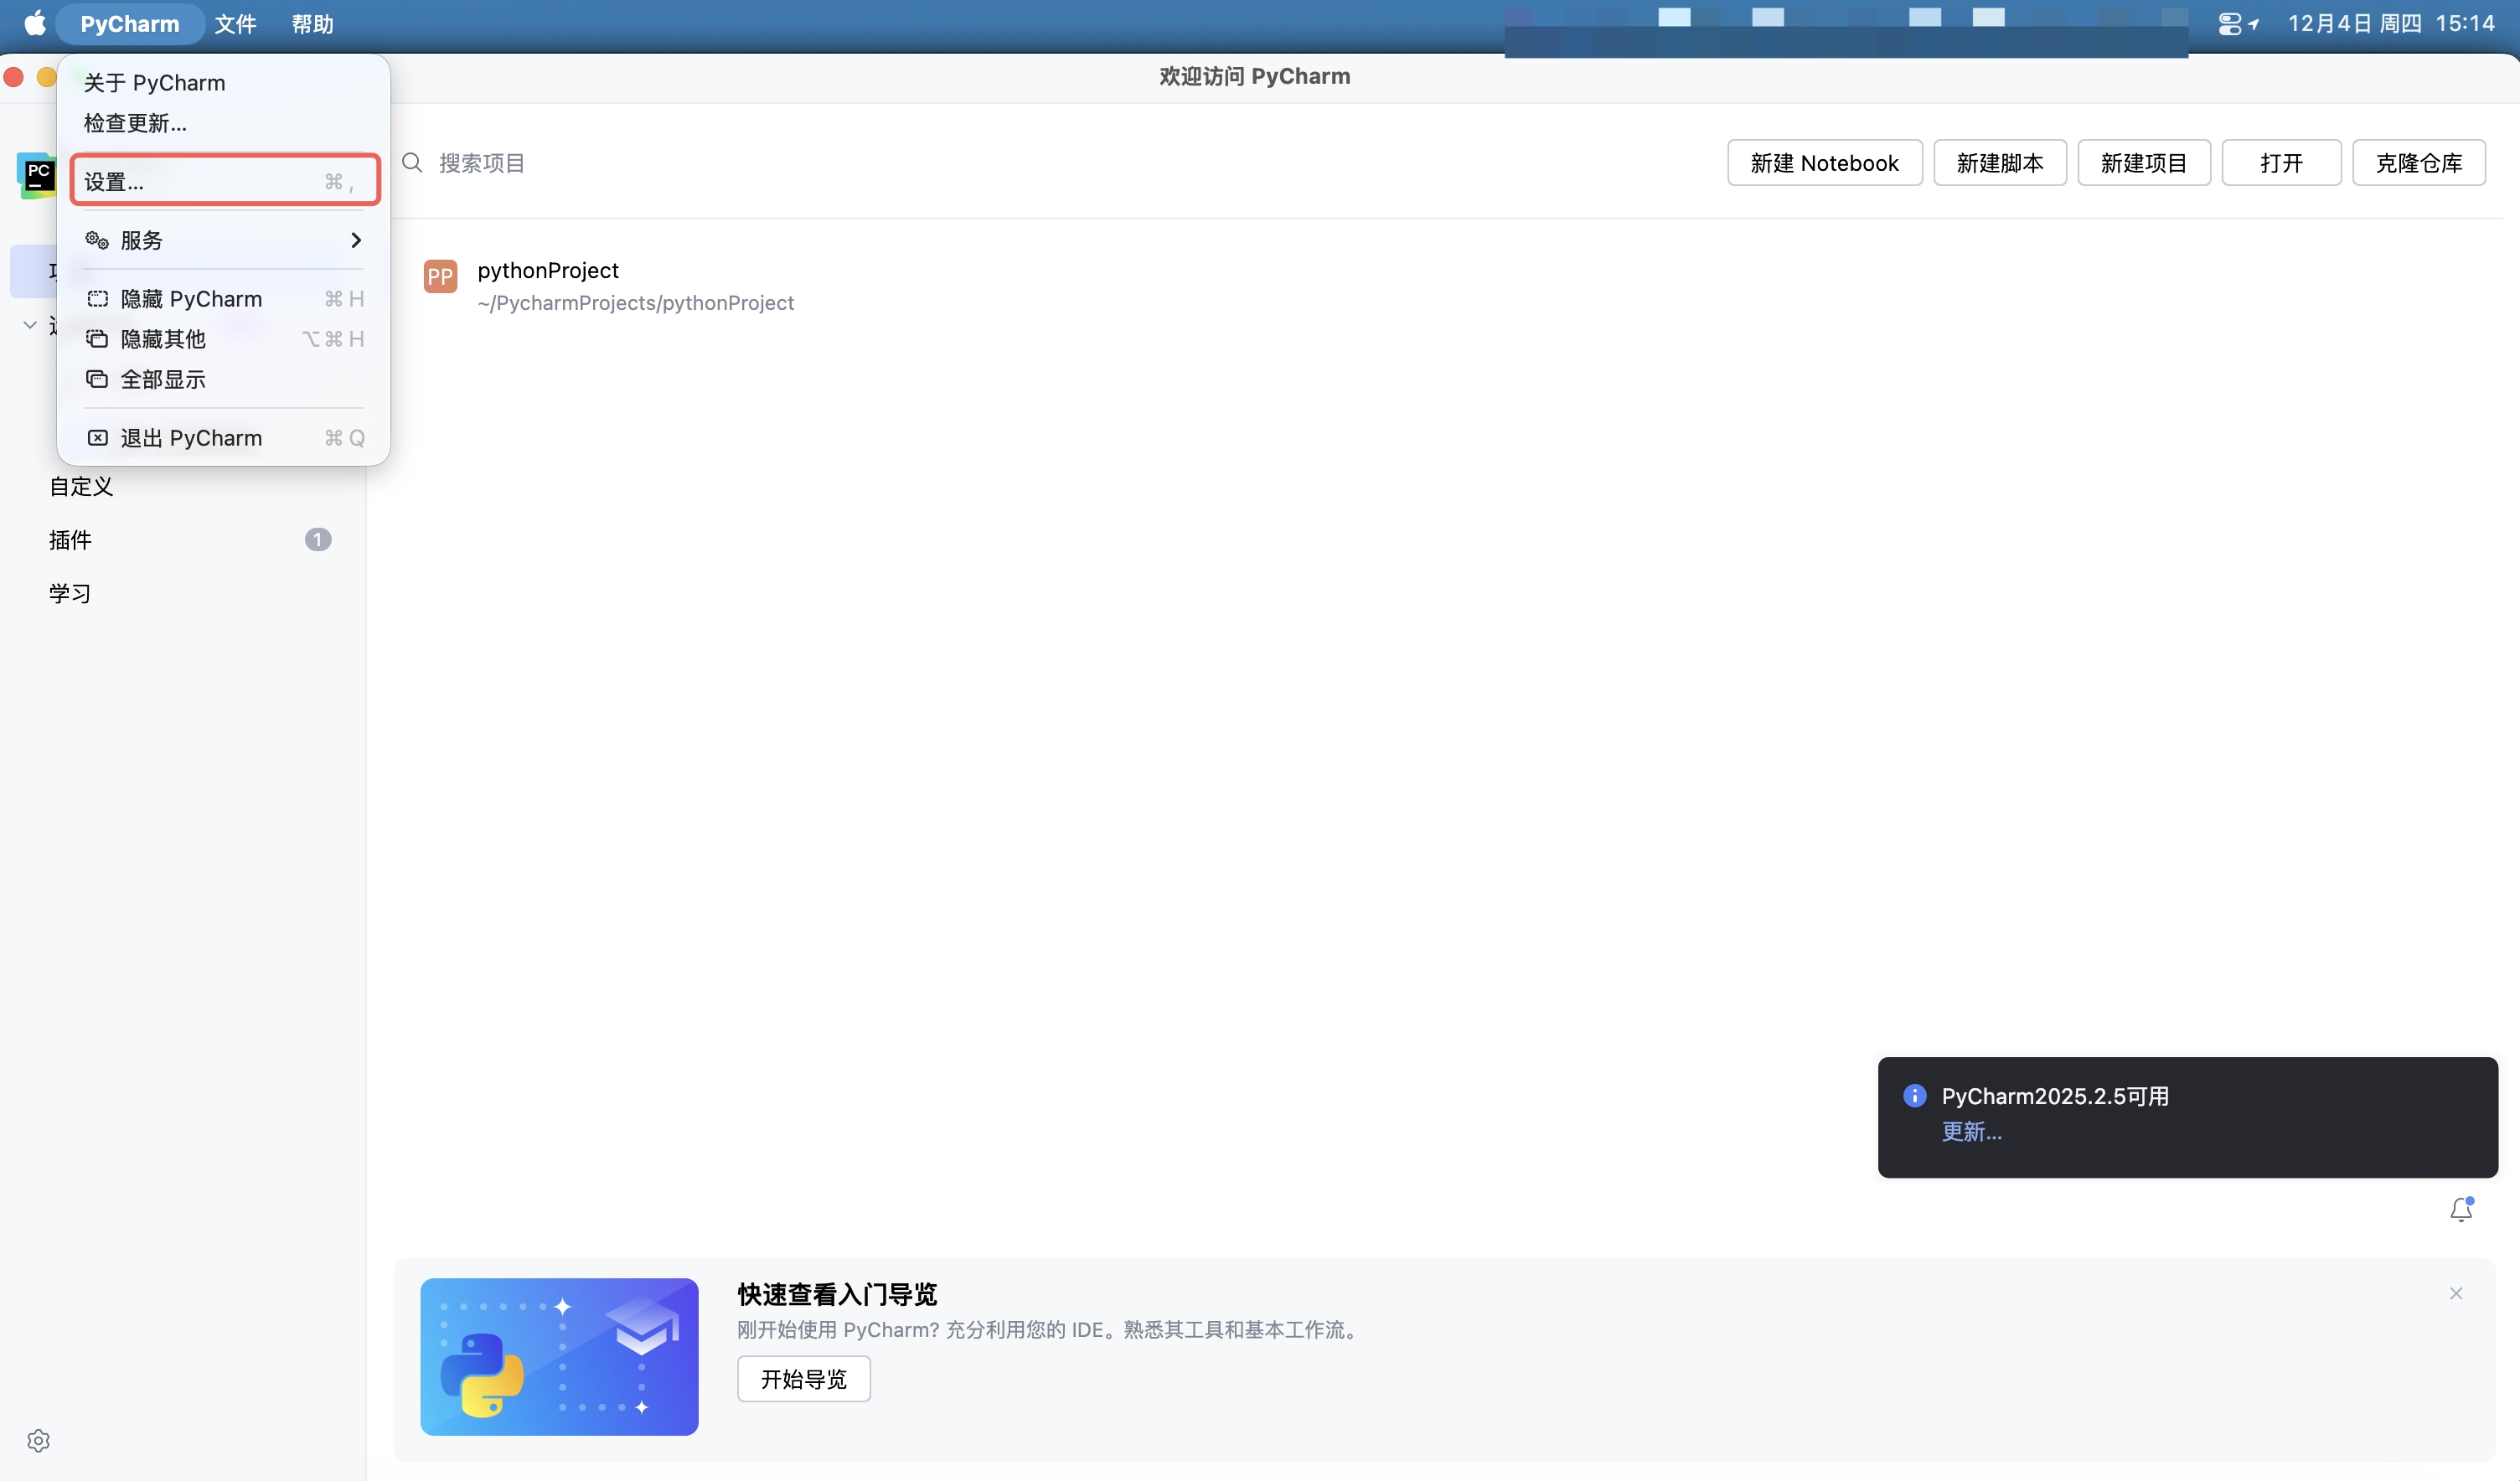Click the search magnifier icon
Viewport: 2520px width, 1481px height.
coord(412,163)
